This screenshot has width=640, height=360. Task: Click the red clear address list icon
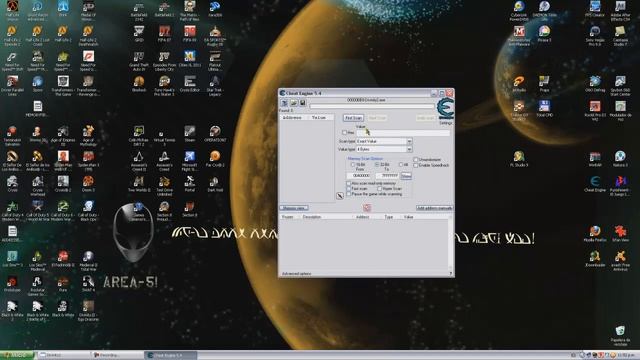coord(367,208)
